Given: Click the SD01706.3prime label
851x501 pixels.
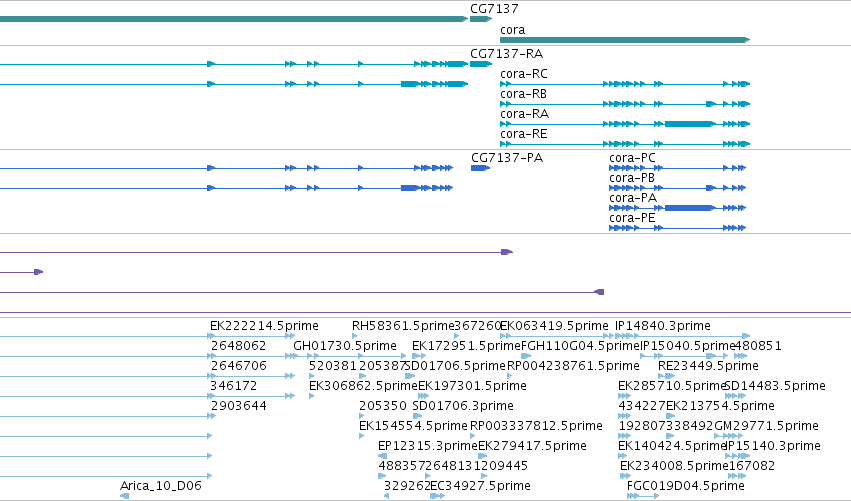Looking at the screenshot, I should tap(463, 407).
